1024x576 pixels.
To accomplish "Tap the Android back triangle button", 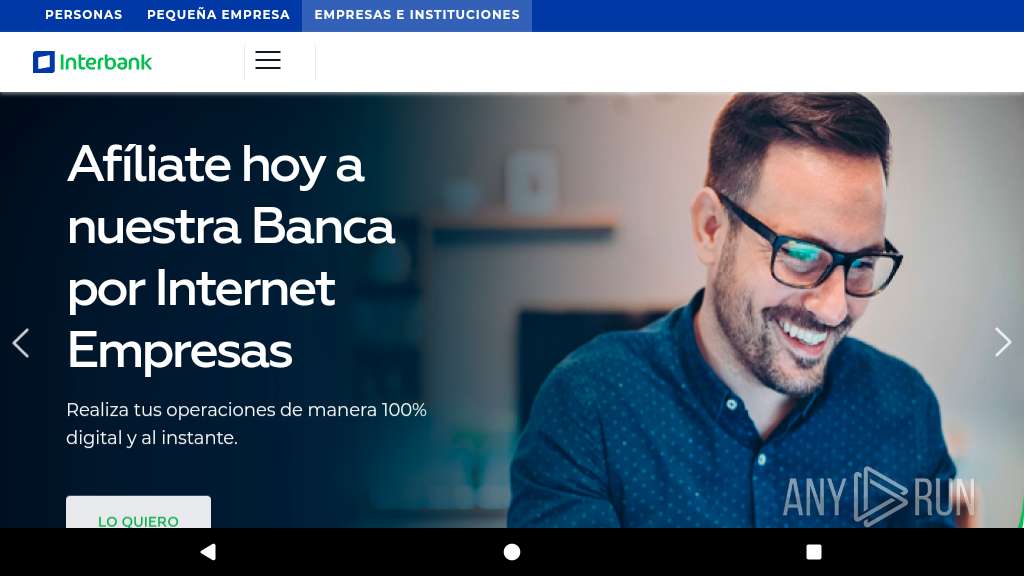I will (x=208, y=552).
